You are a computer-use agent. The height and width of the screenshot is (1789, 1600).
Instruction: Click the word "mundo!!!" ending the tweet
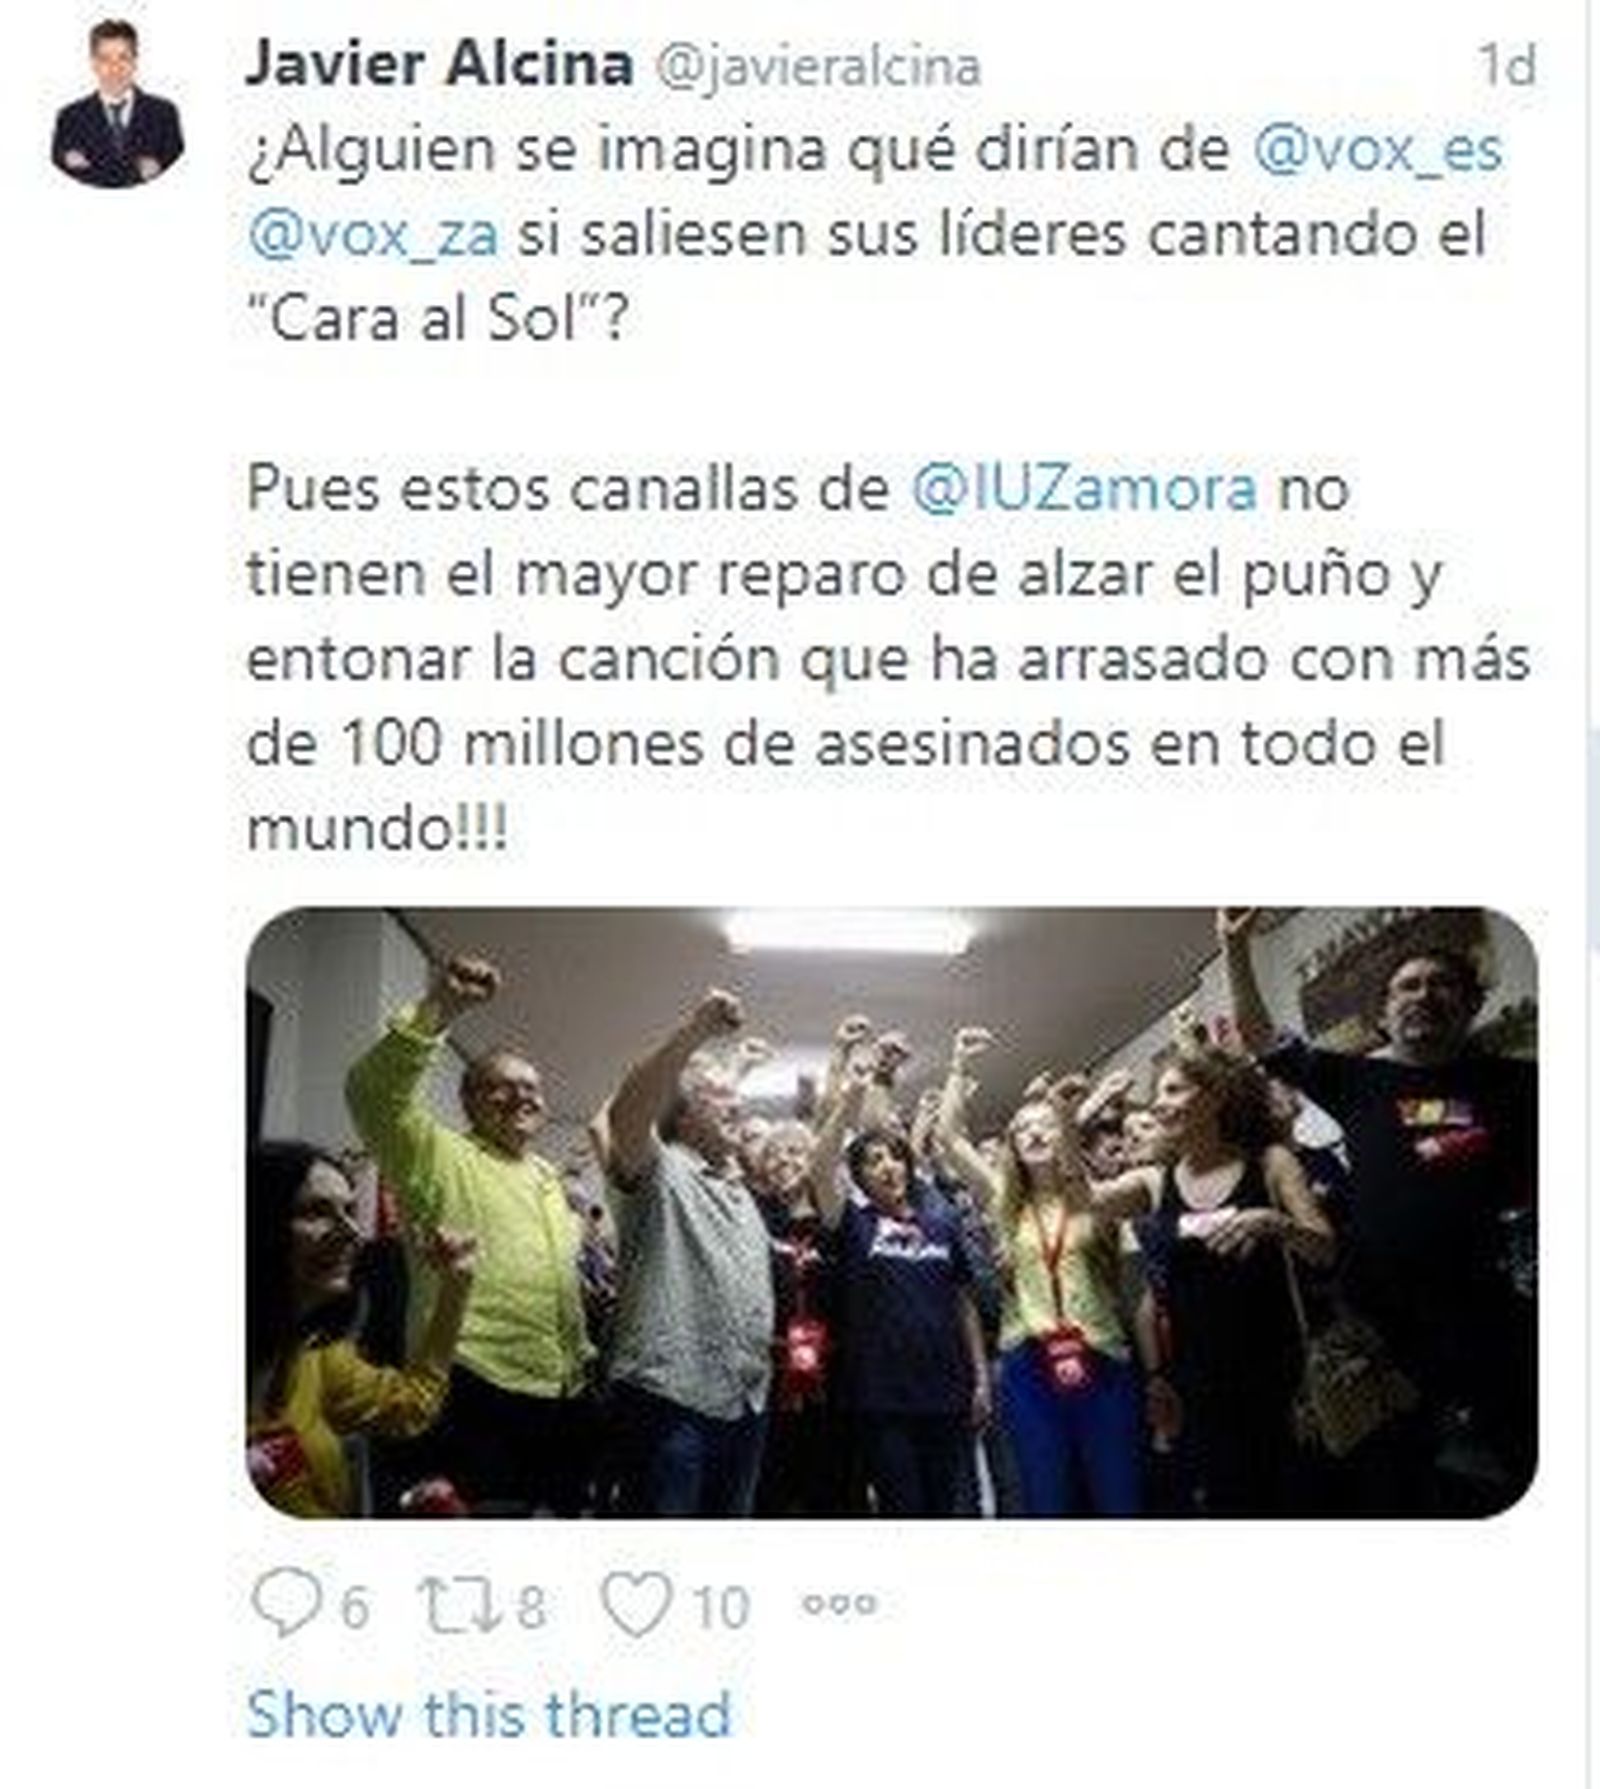[x=377, y=829]
